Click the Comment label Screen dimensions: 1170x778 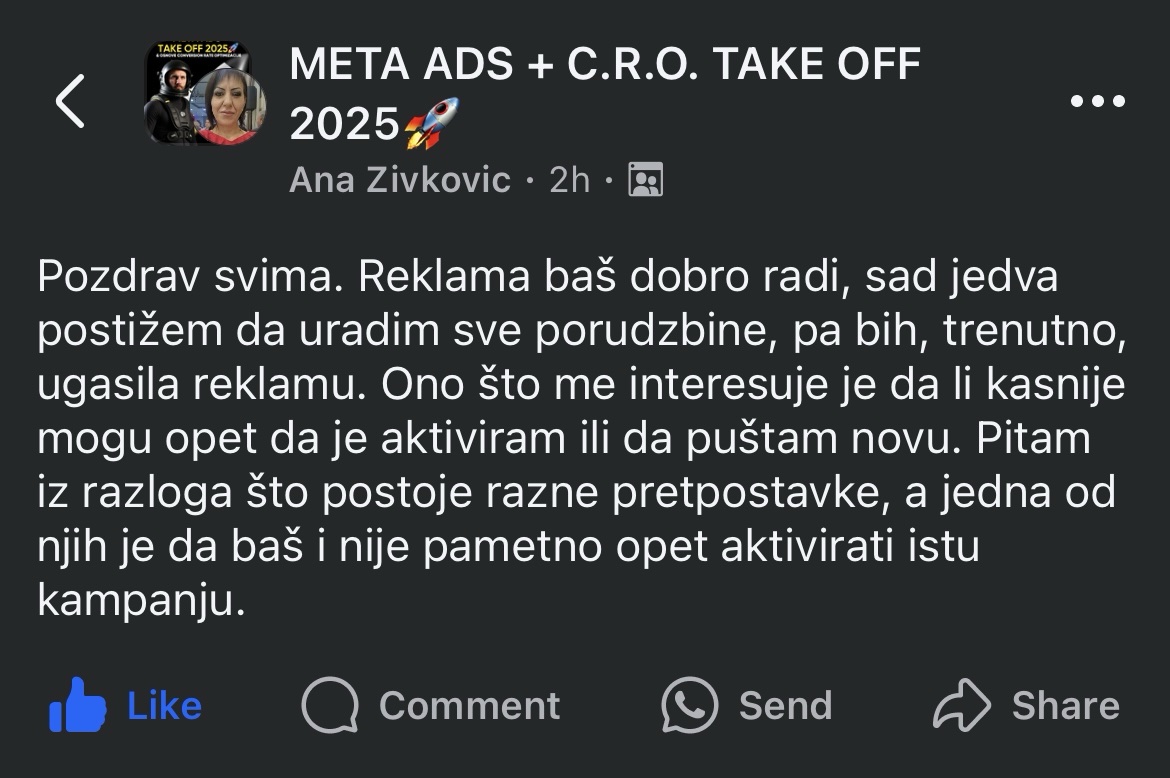pyautogui.click(x=469, y=706)
